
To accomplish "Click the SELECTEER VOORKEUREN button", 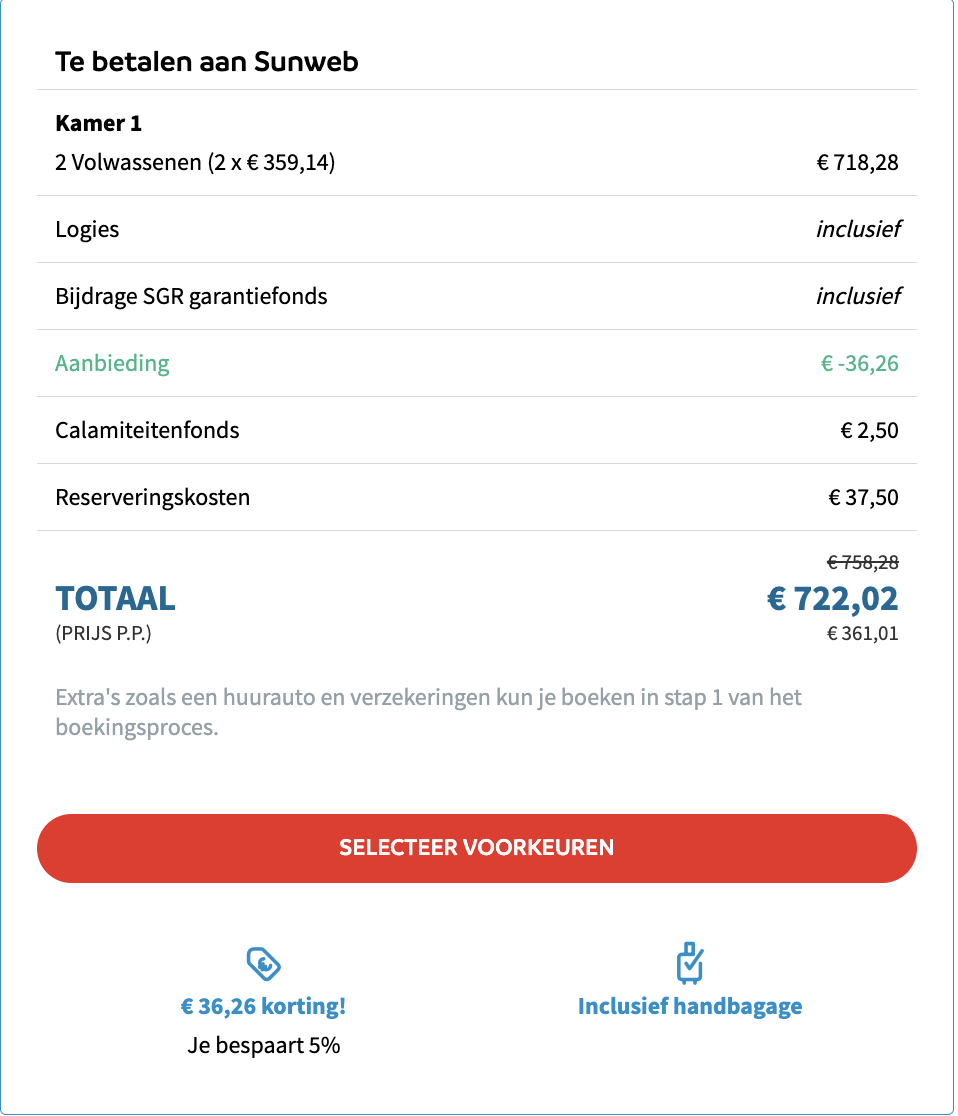I will click(477, 848).
